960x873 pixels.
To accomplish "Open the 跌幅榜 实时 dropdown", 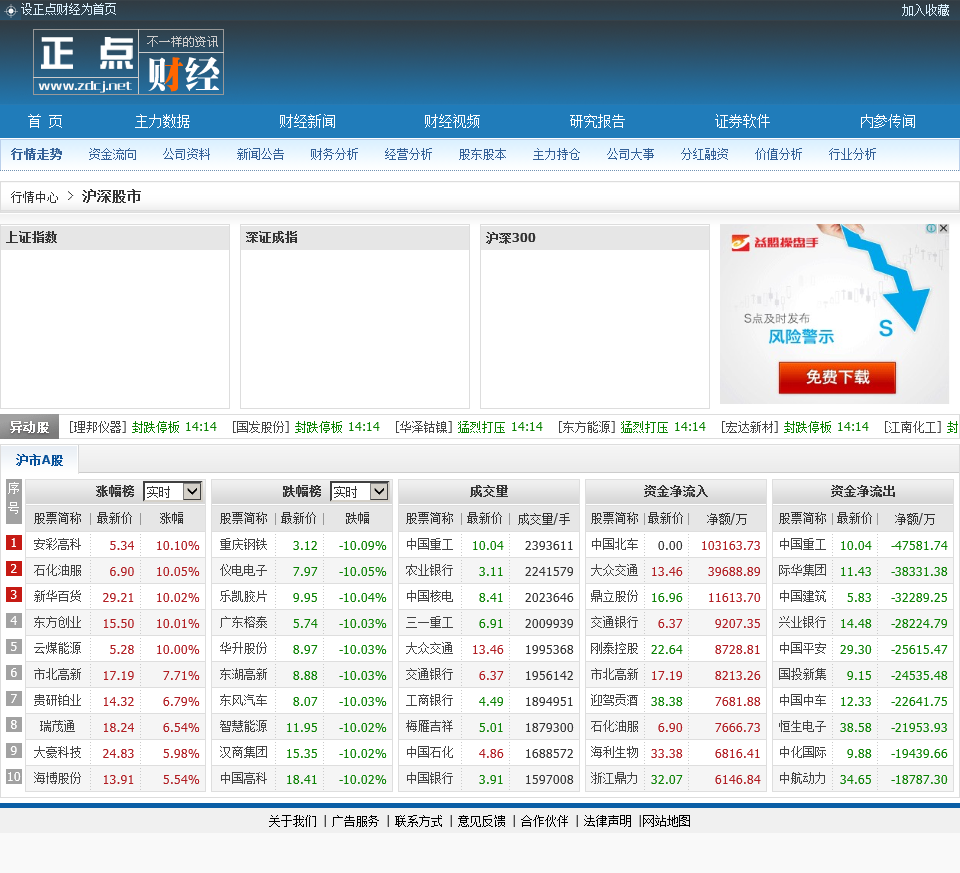I will click(x=359, y=492).
